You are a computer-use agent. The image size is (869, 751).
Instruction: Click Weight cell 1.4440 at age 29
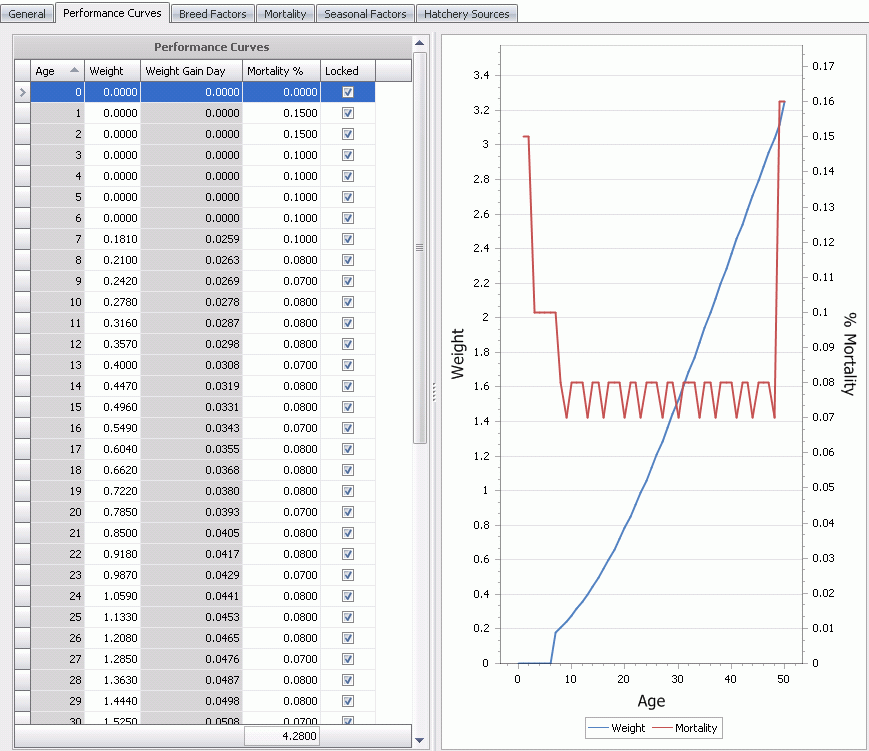[113, 701]
